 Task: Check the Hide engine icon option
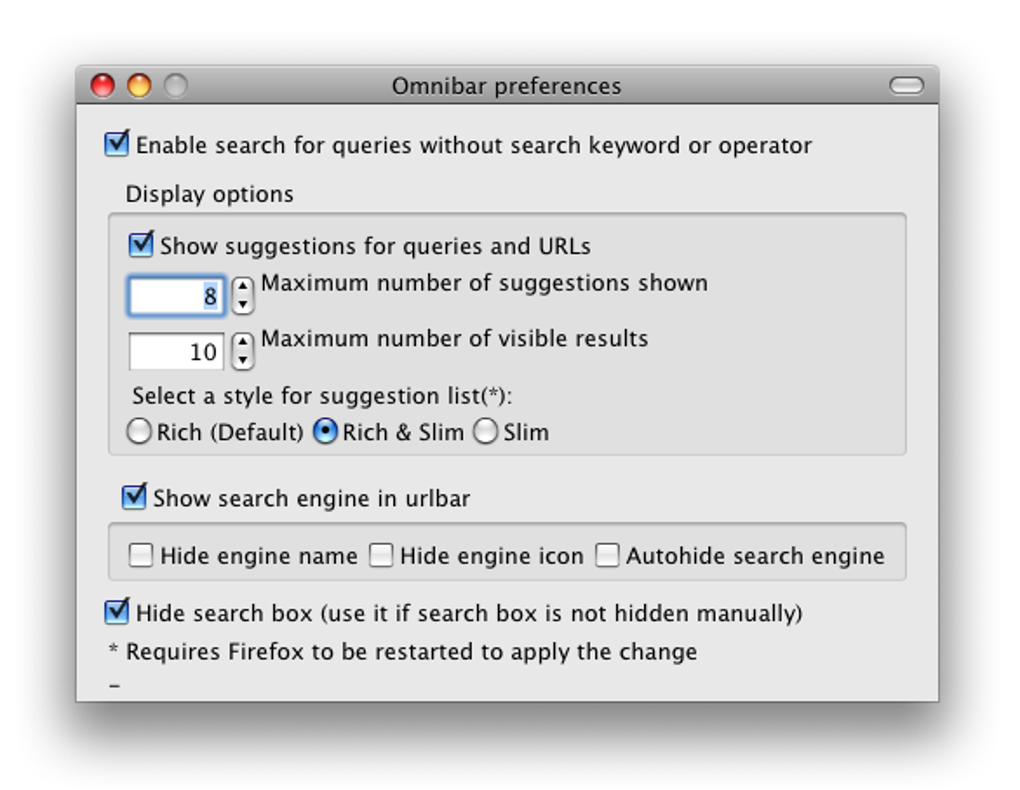point(380,555)
